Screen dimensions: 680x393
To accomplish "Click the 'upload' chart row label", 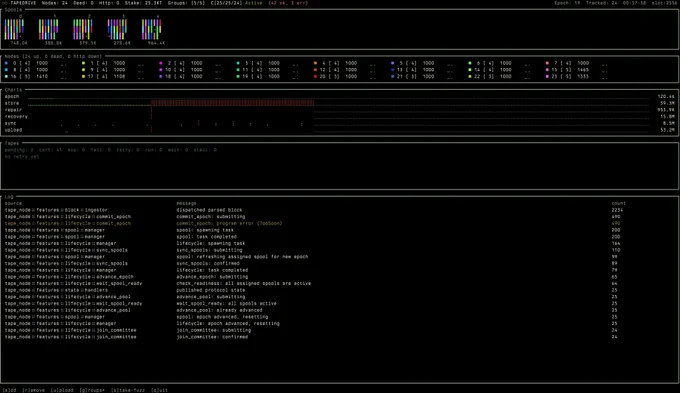I will (x=13, y=130).
